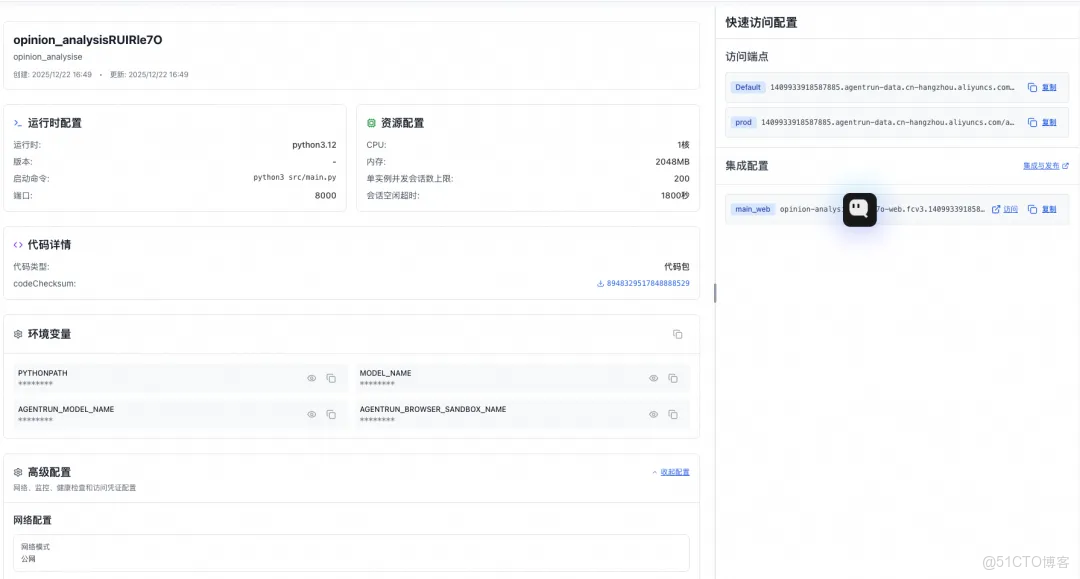Image resolution: width=1080 pixels, height=579 pixels.
Task: Show the hidden MODEL_NAME value
Action: 653,378
